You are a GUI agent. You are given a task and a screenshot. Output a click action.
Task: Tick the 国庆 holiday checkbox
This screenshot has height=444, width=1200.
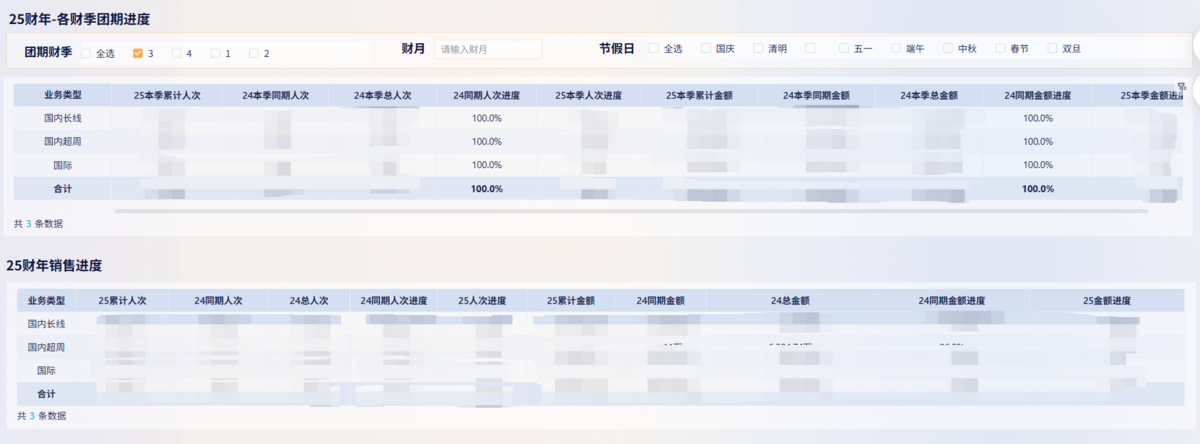[x=706, y=48]
